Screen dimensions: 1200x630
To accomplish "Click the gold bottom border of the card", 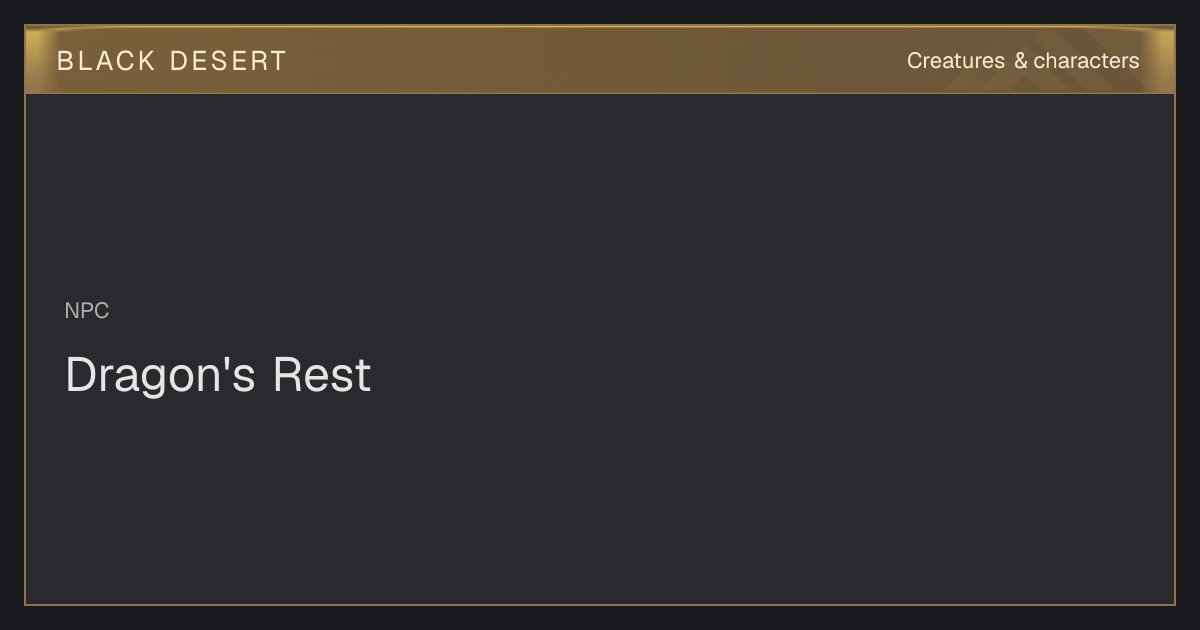I will tap(600, 604).
